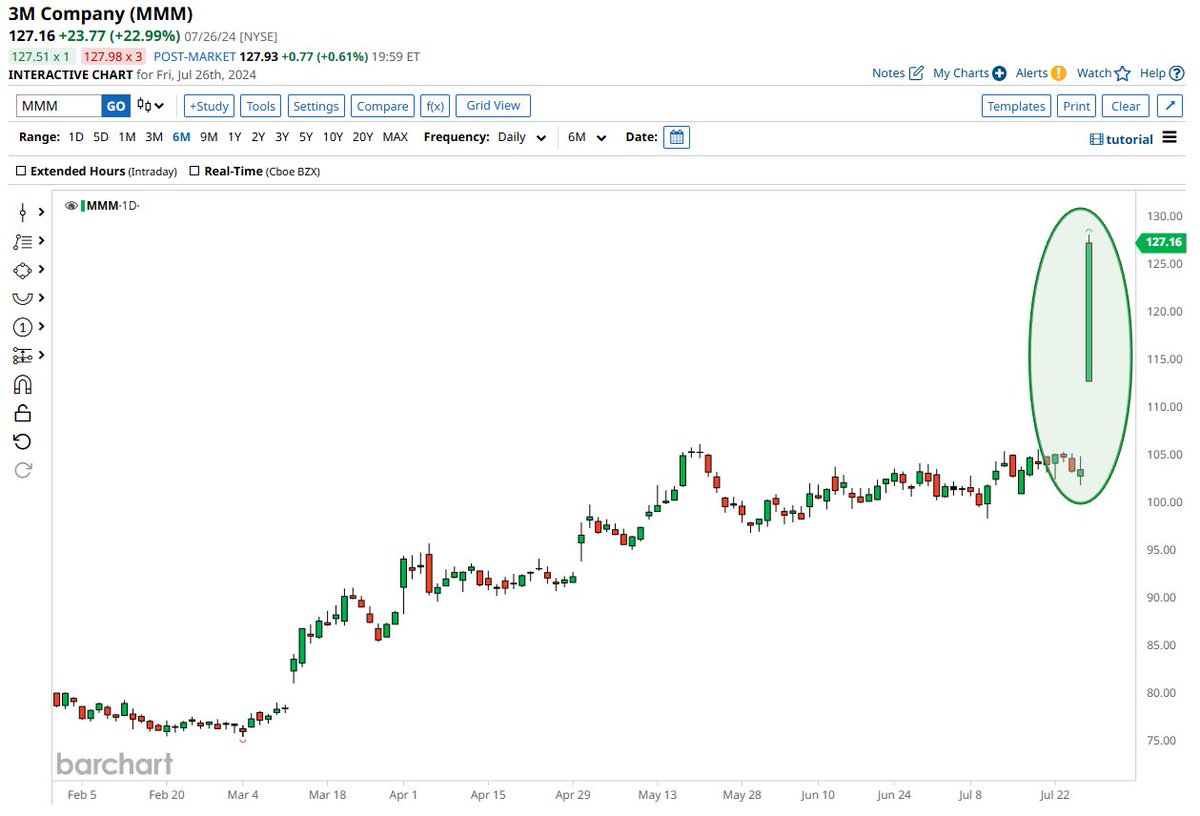Open the Tools button
This screenshot has width=1200, height=816.
click(x=261, y=106)
